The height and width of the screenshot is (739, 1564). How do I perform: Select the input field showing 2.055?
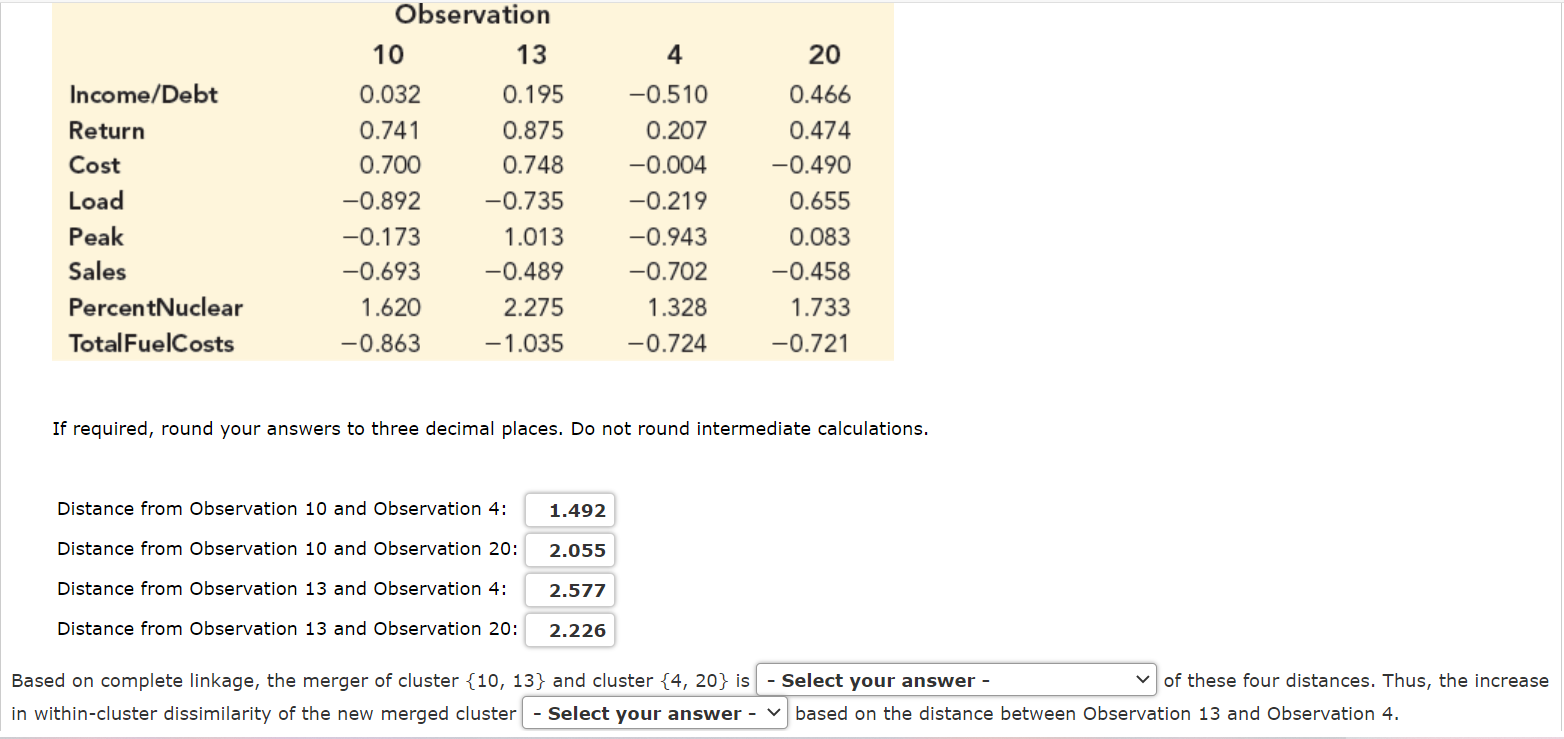coord(569,550)
